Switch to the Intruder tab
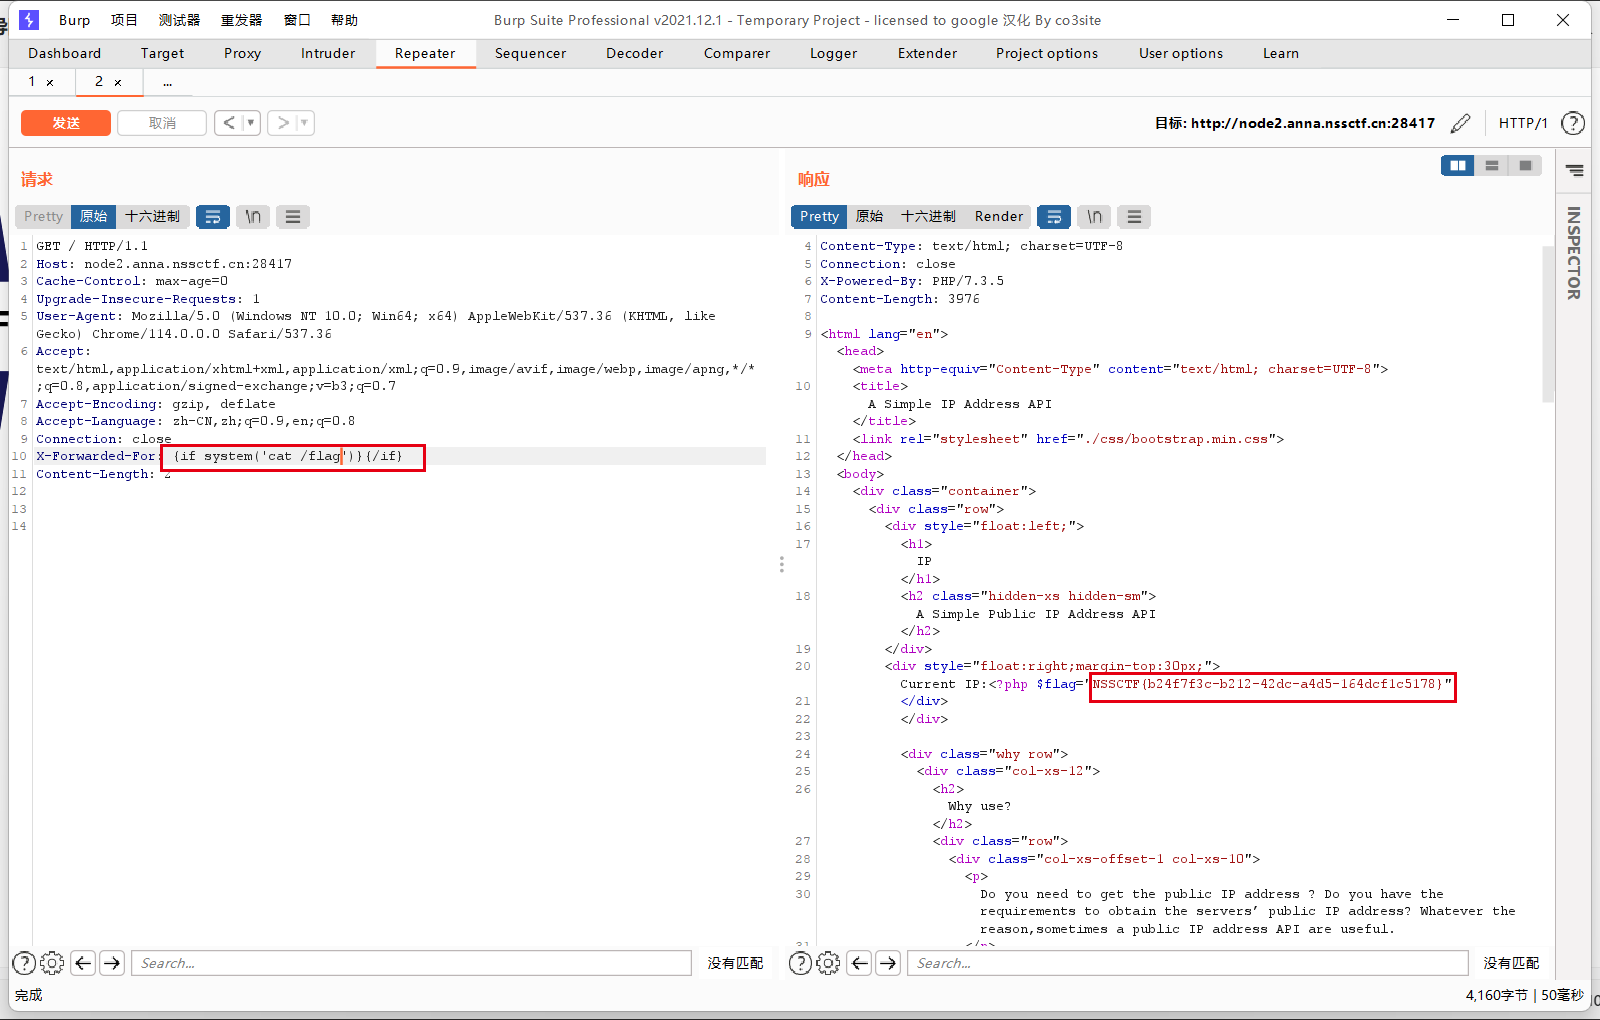This screenshot has height=1020, width=1600. (x=328, y=53)
